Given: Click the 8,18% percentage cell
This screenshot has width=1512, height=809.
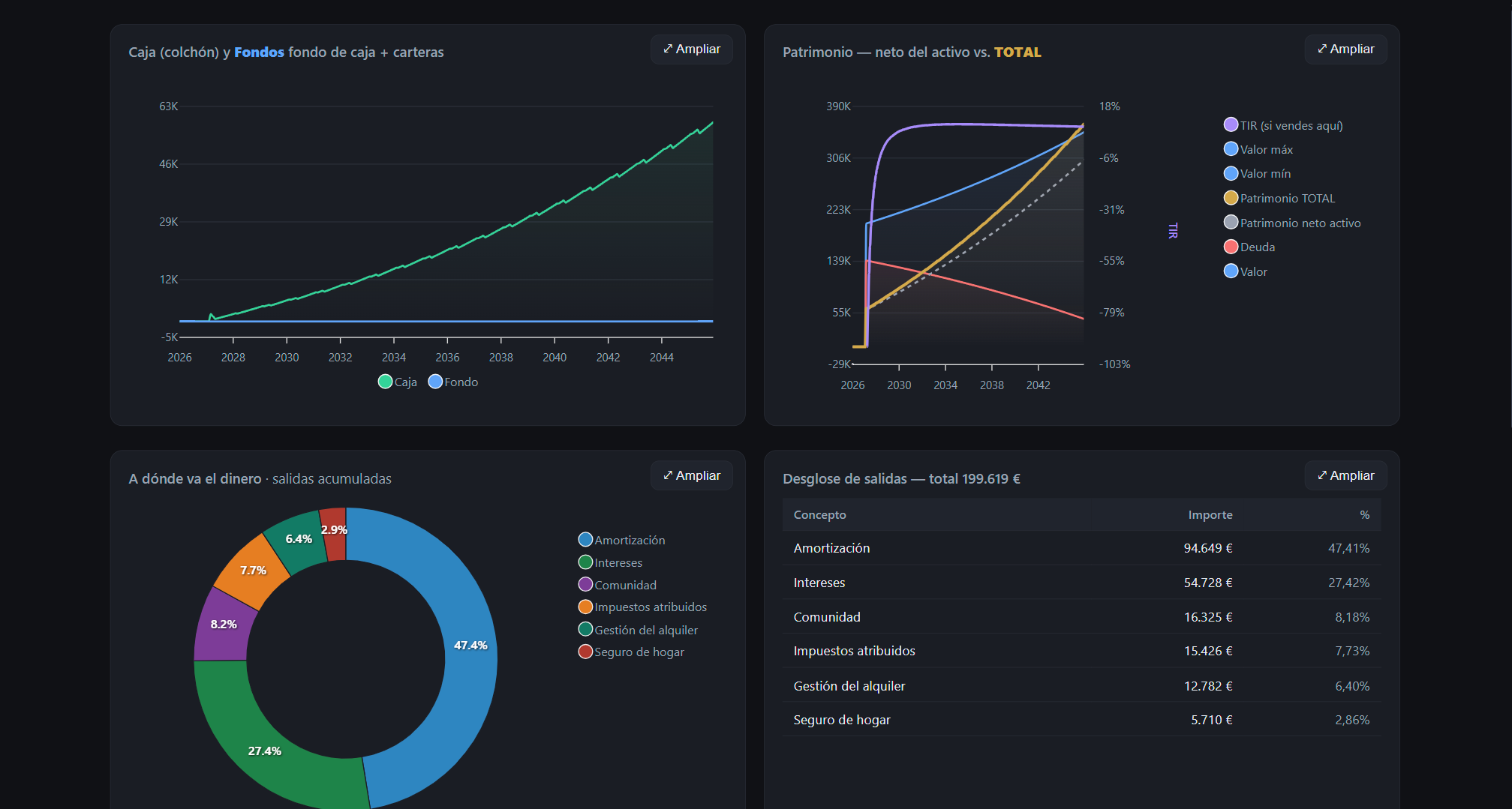Looking at the screenshot, I should 1352,617.
